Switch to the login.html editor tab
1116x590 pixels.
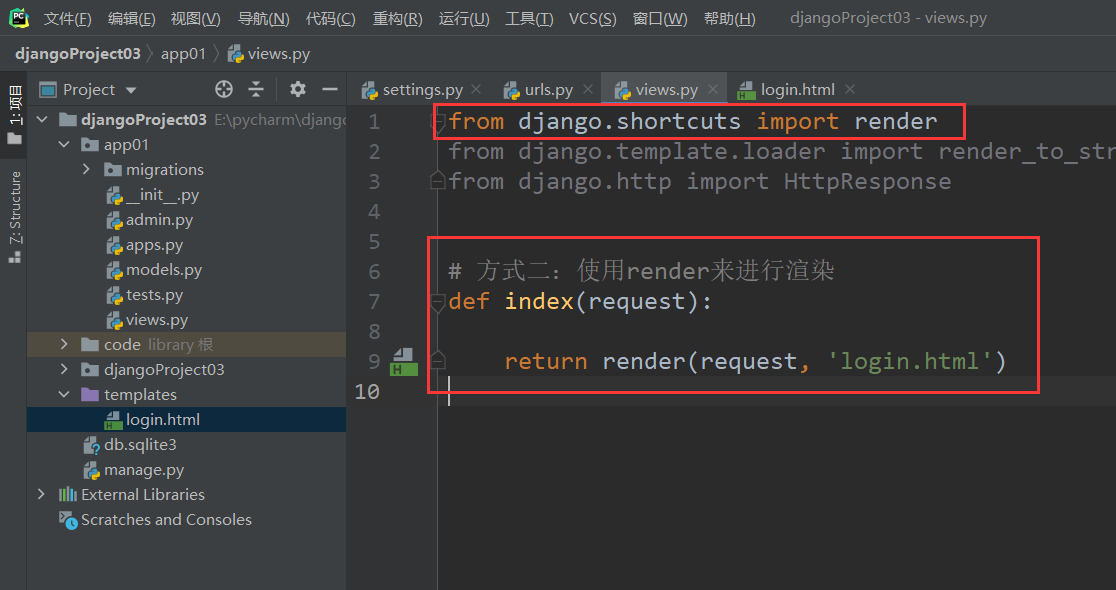[786, 90]
